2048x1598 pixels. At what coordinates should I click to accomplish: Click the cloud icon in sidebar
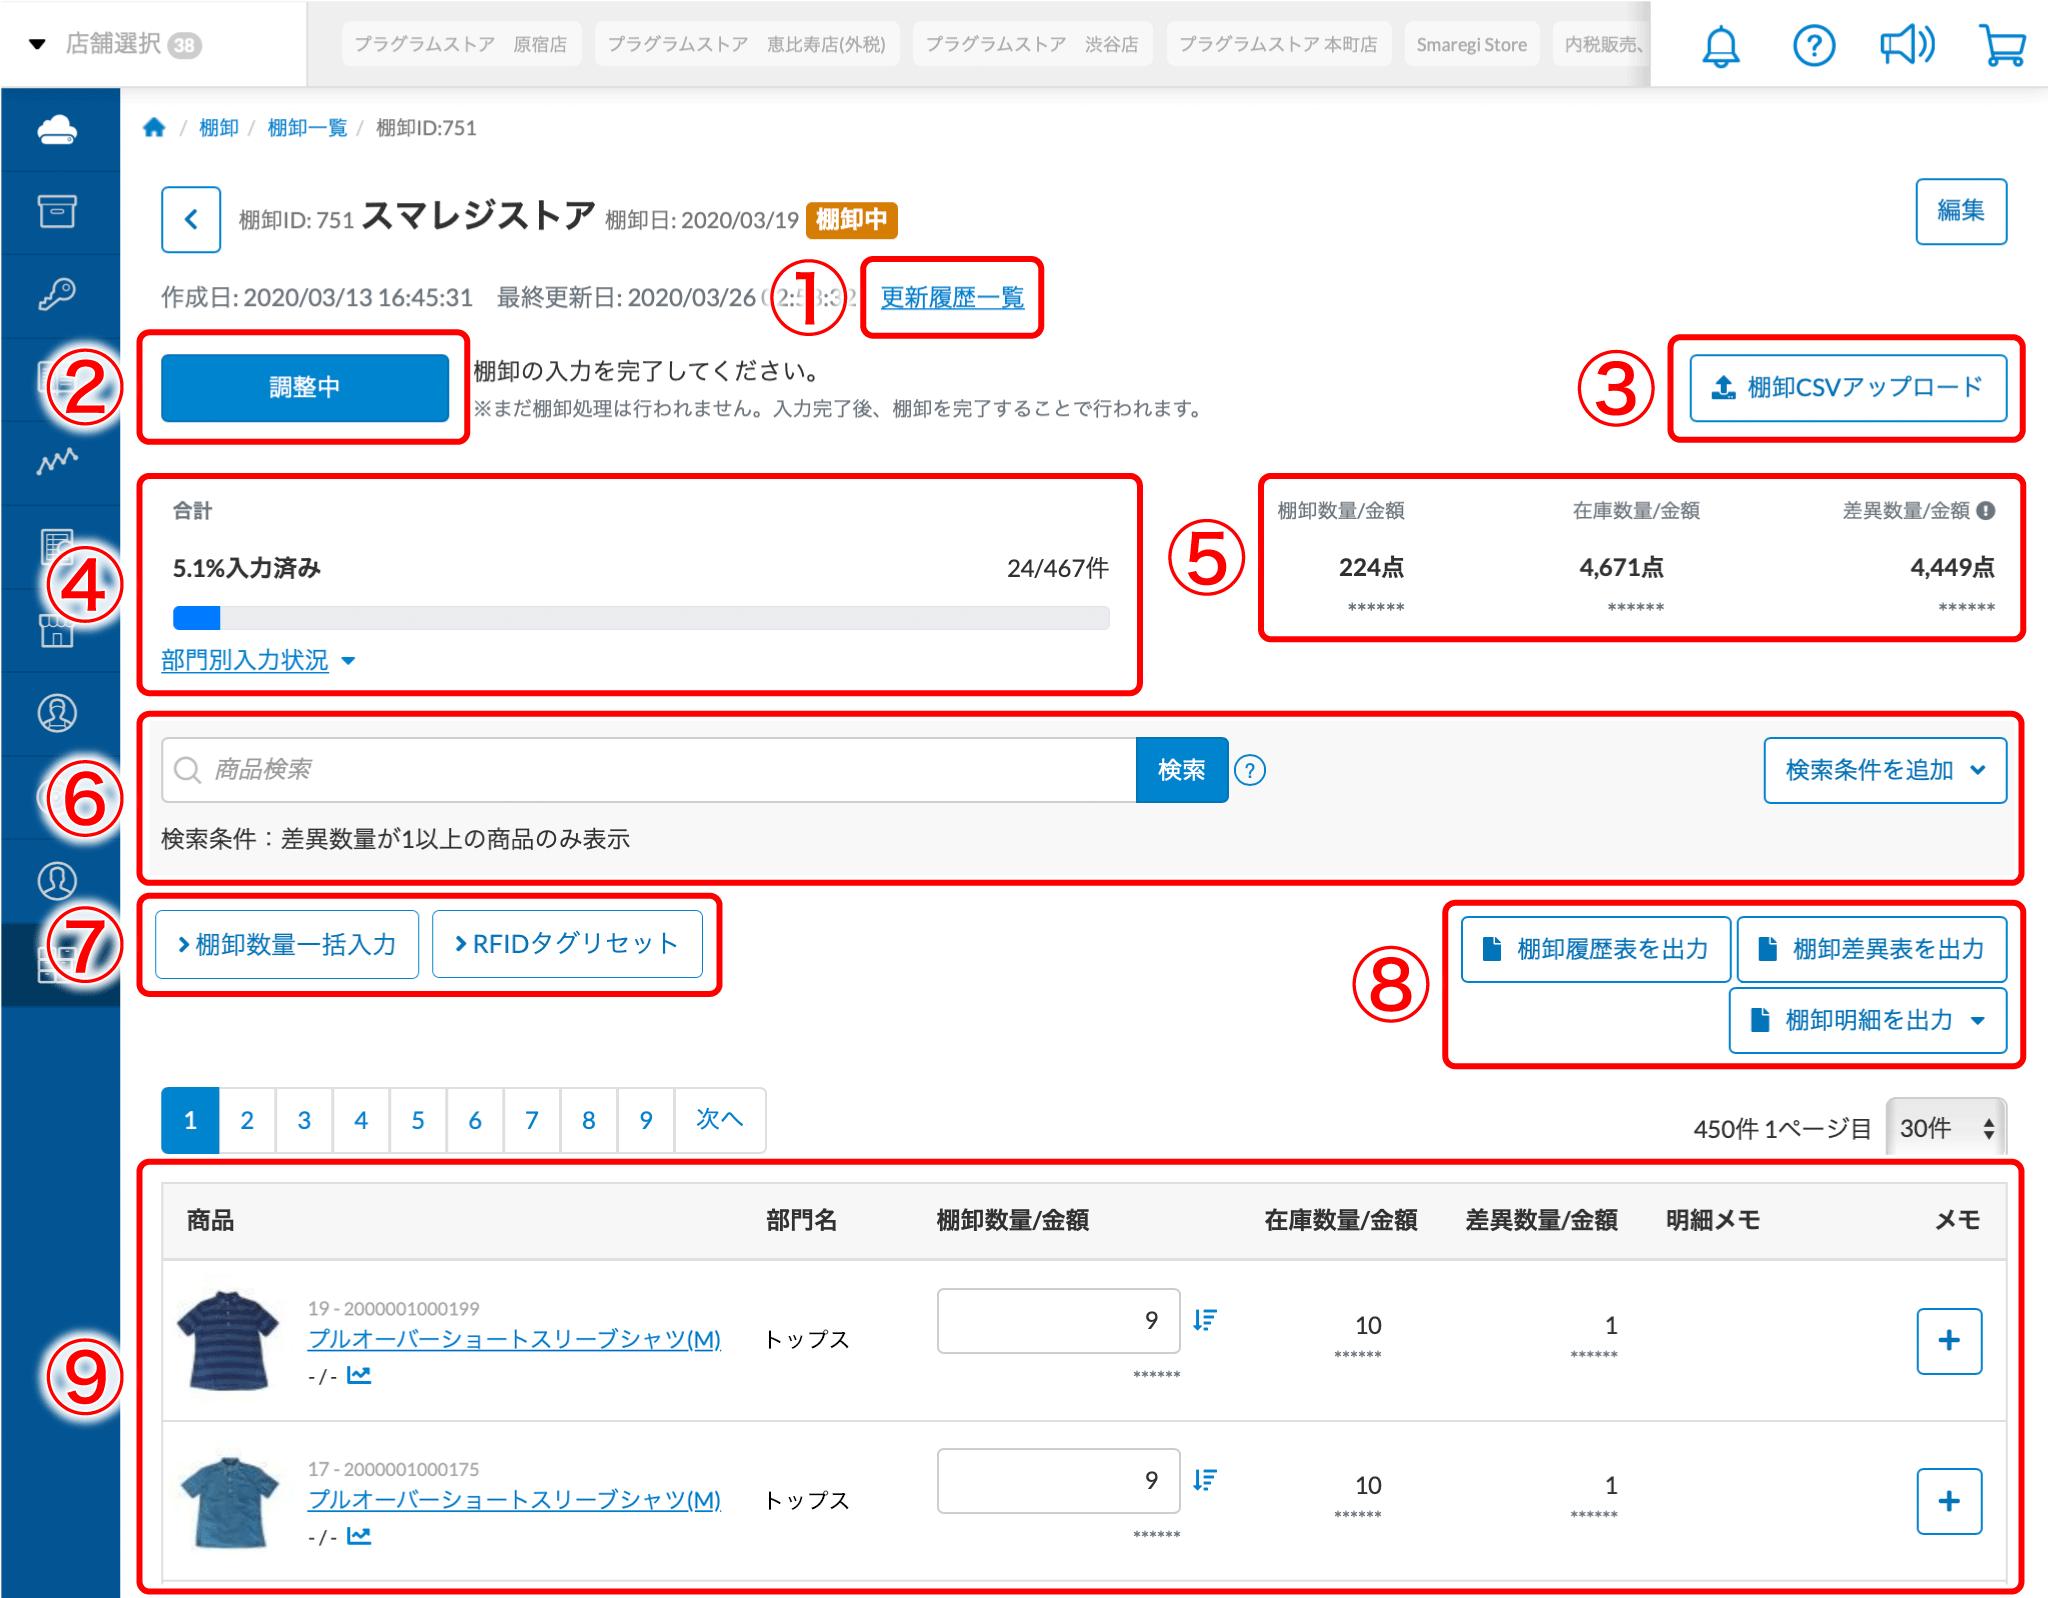tap(57, 130)
